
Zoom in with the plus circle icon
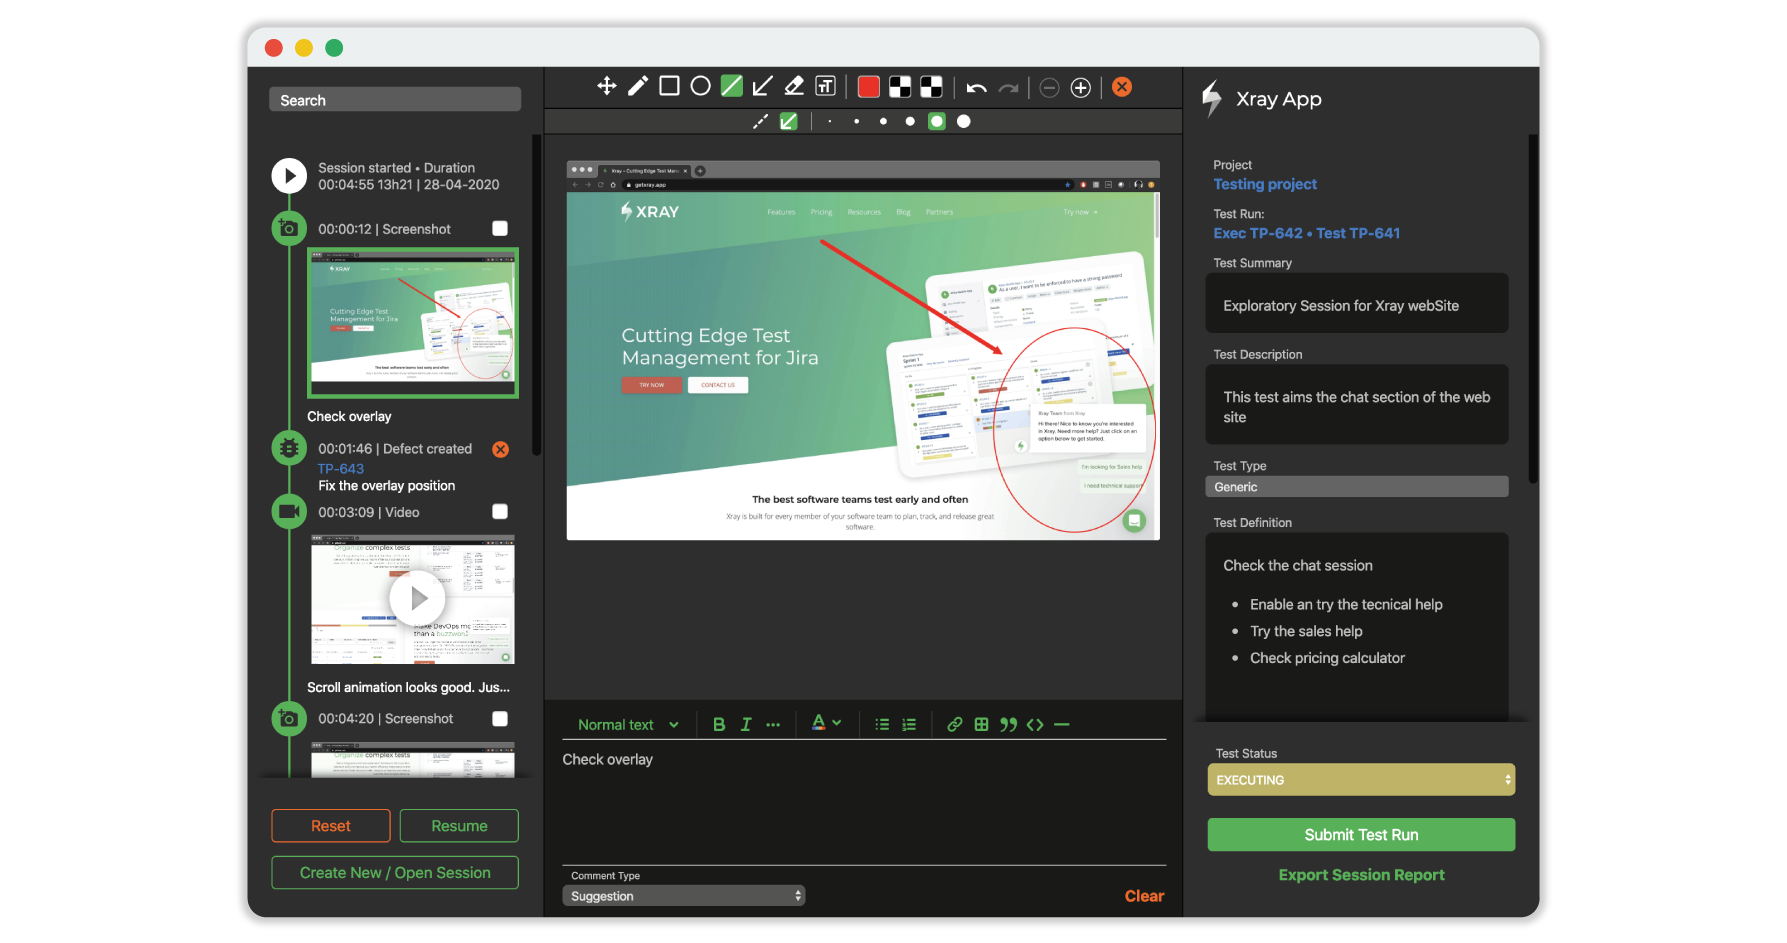(x=1080, y=88)
